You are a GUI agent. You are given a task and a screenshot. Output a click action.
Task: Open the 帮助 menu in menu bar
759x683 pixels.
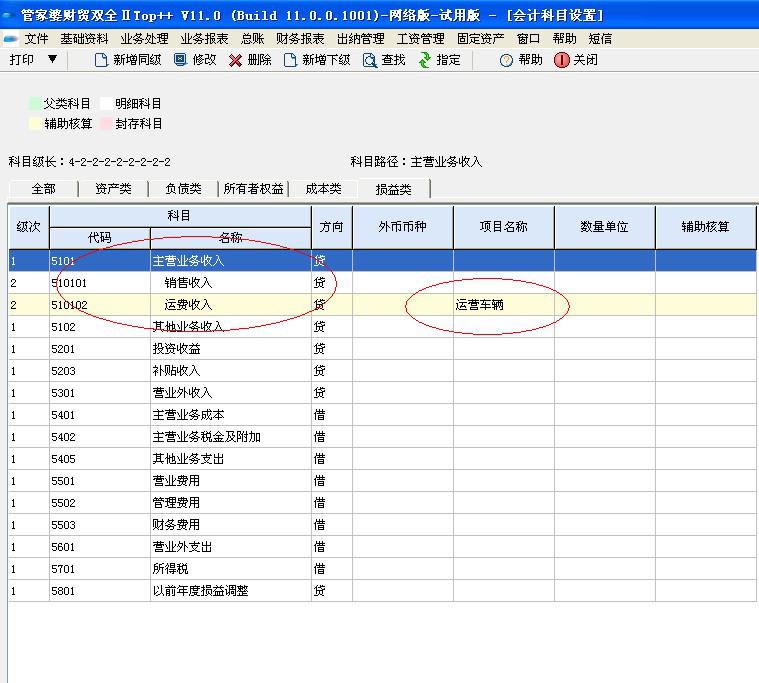(x=564, y=39)
